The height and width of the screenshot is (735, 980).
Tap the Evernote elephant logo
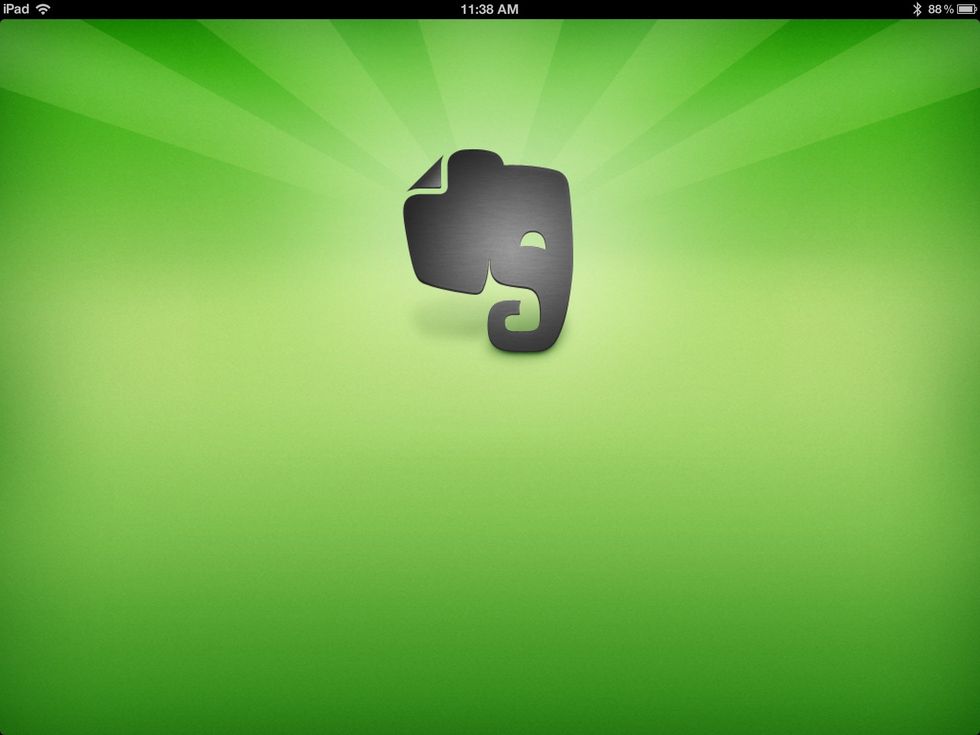pyautogui.click(x=488, y=250)
